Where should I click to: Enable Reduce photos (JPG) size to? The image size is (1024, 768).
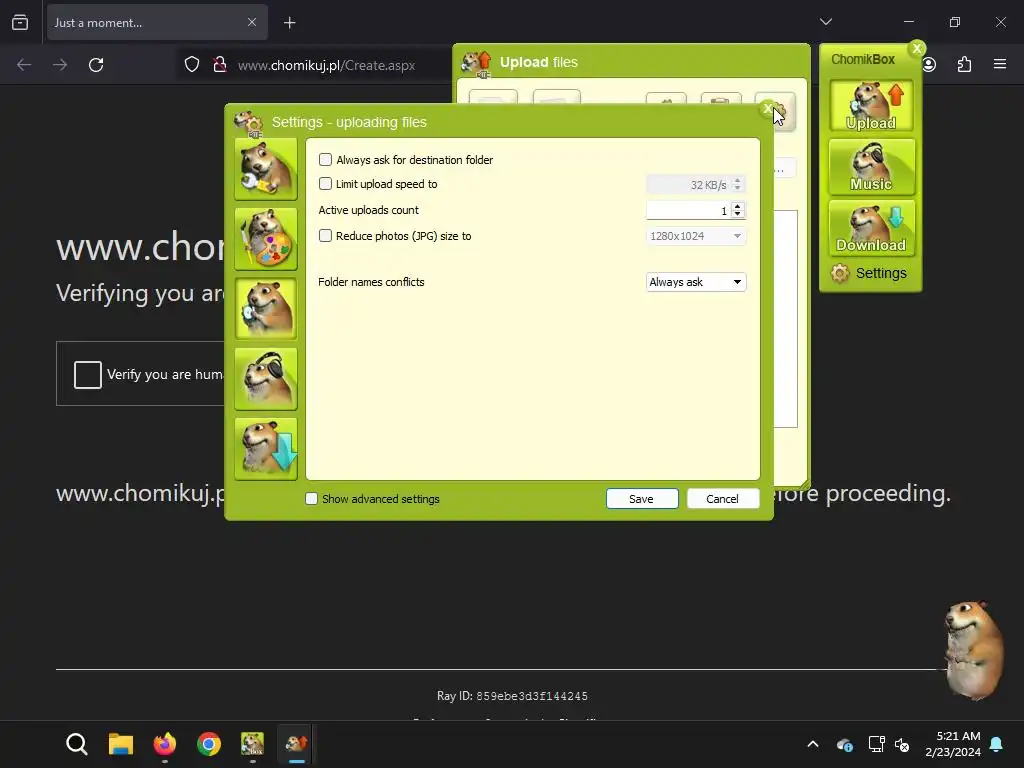(325, 236)
